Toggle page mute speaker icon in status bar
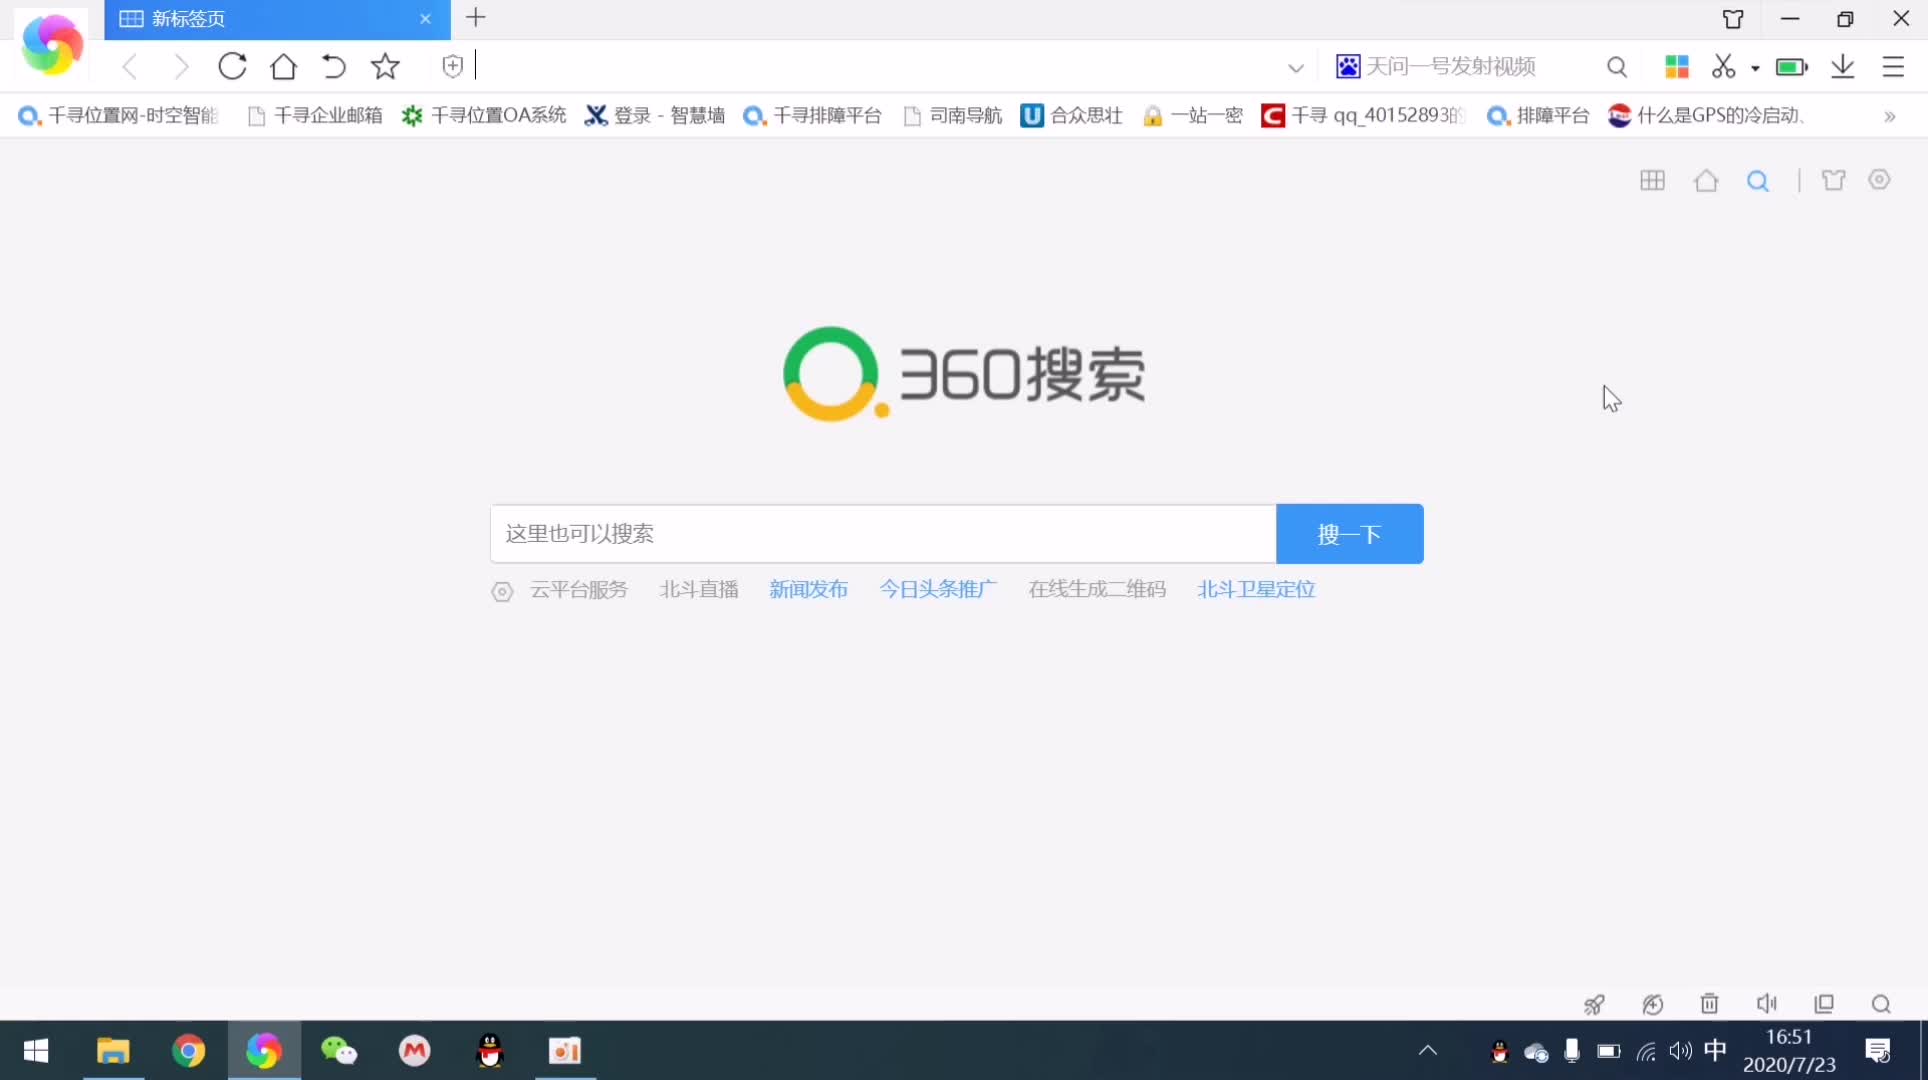Viewport: 1928px width, 1080px height. pos(1767,1004)
